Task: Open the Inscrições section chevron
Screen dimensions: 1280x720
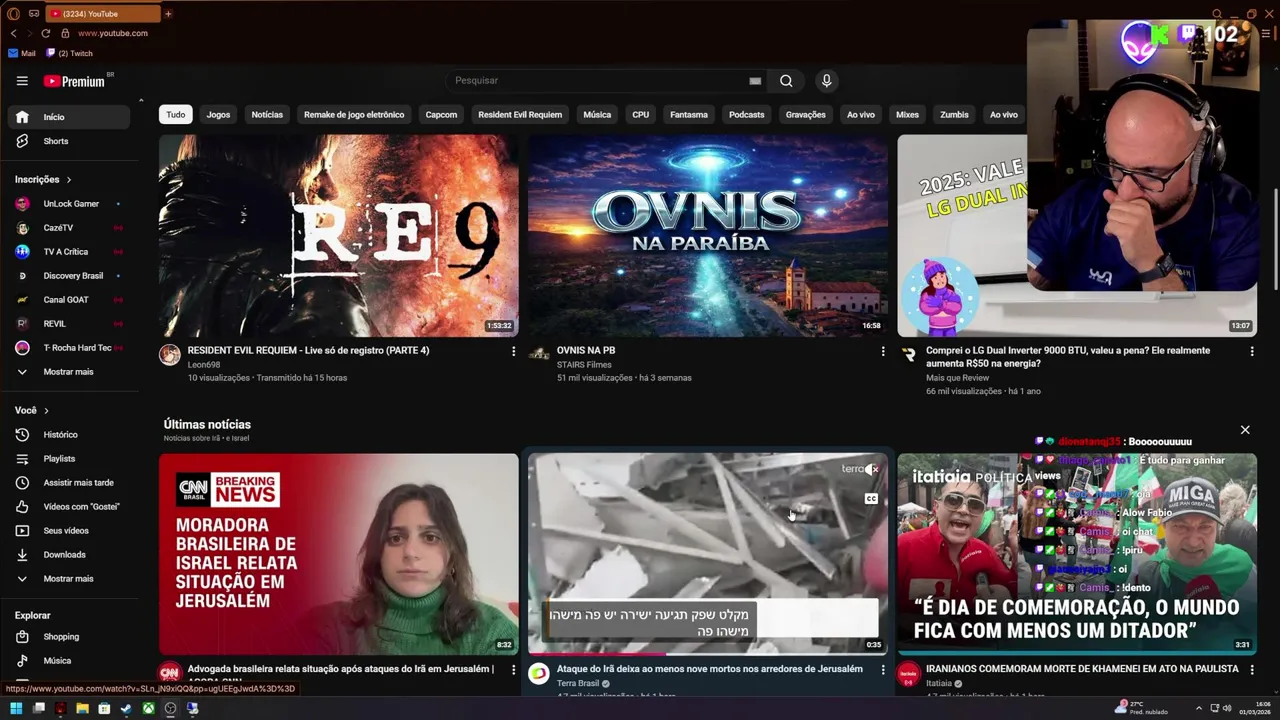Action: 69,180
